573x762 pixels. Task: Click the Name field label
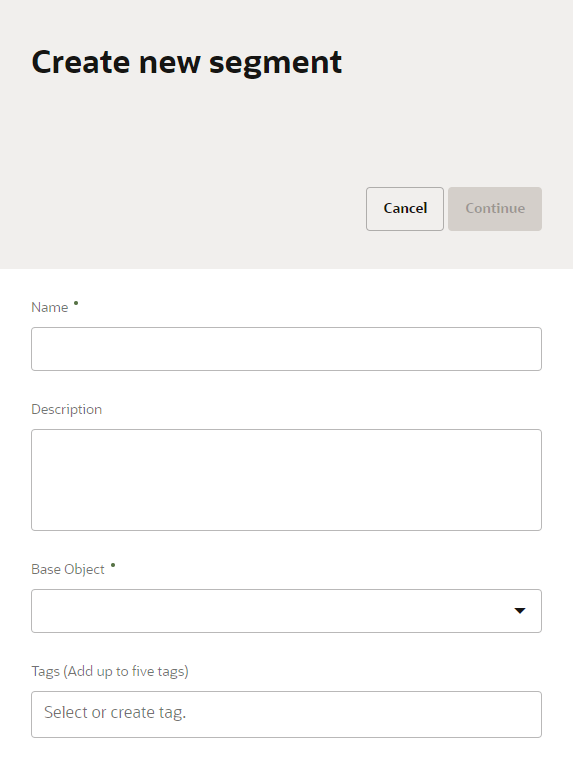50,308
